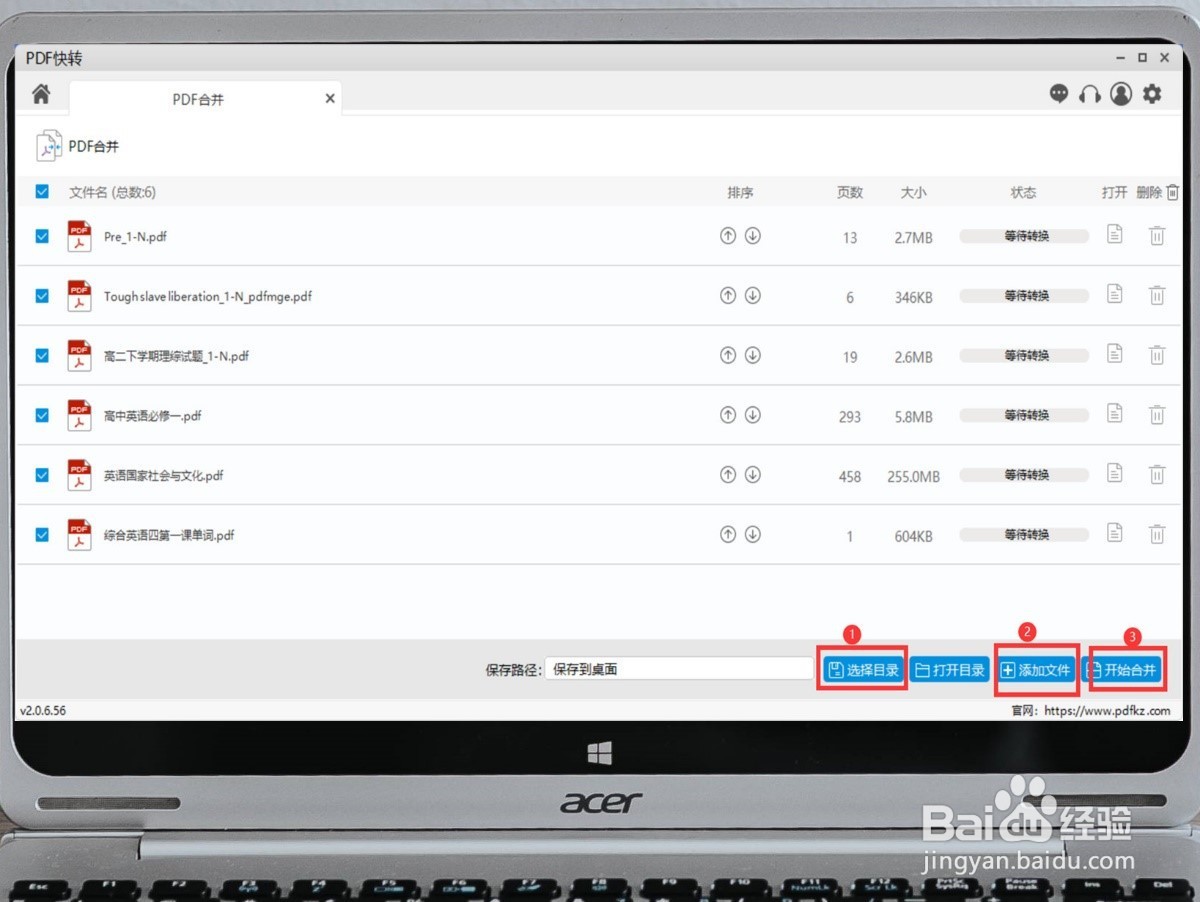Move 高中英语必修一.pdf down
Image resolution: width=1200 pixels, height=902 pixels.
(753, 415)
